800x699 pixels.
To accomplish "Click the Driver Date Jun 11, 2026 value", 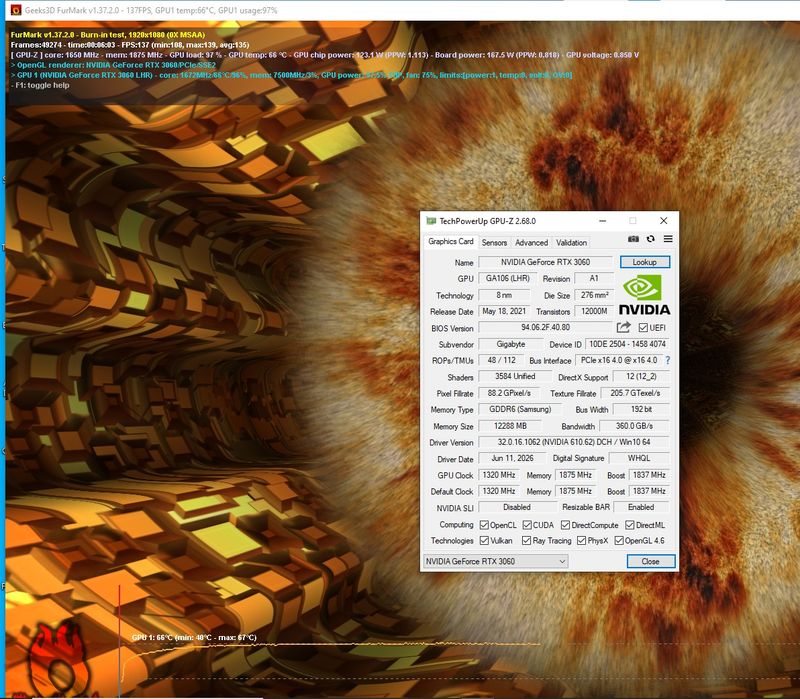I will point(512,458).
